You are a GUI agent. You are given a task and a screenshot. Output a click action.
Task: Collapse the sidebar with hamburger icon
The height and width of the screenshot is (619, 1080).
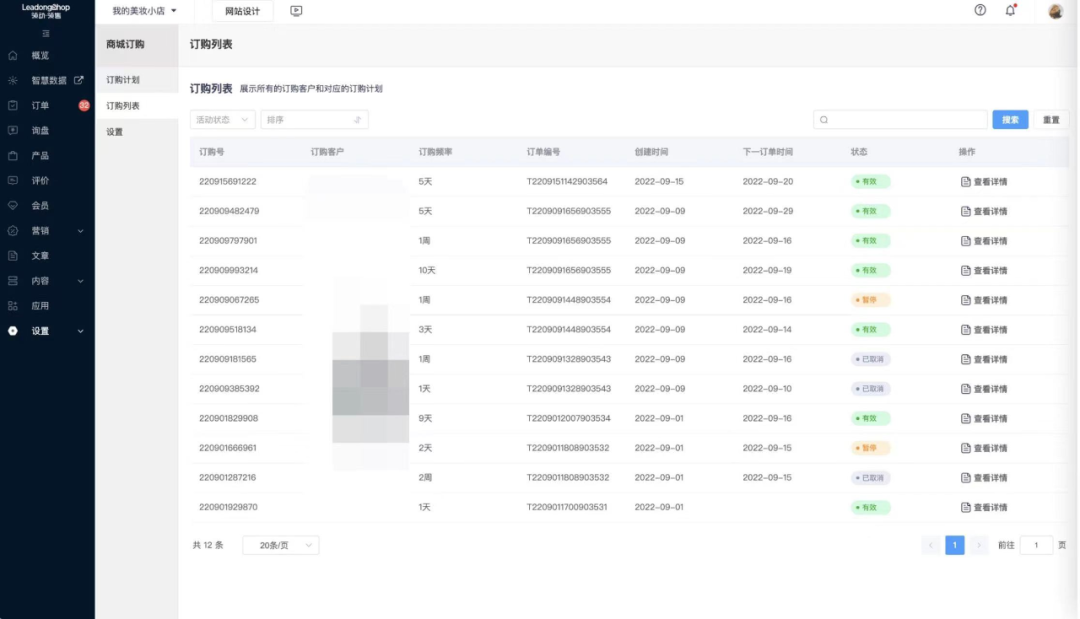click(x=46, y=34)
